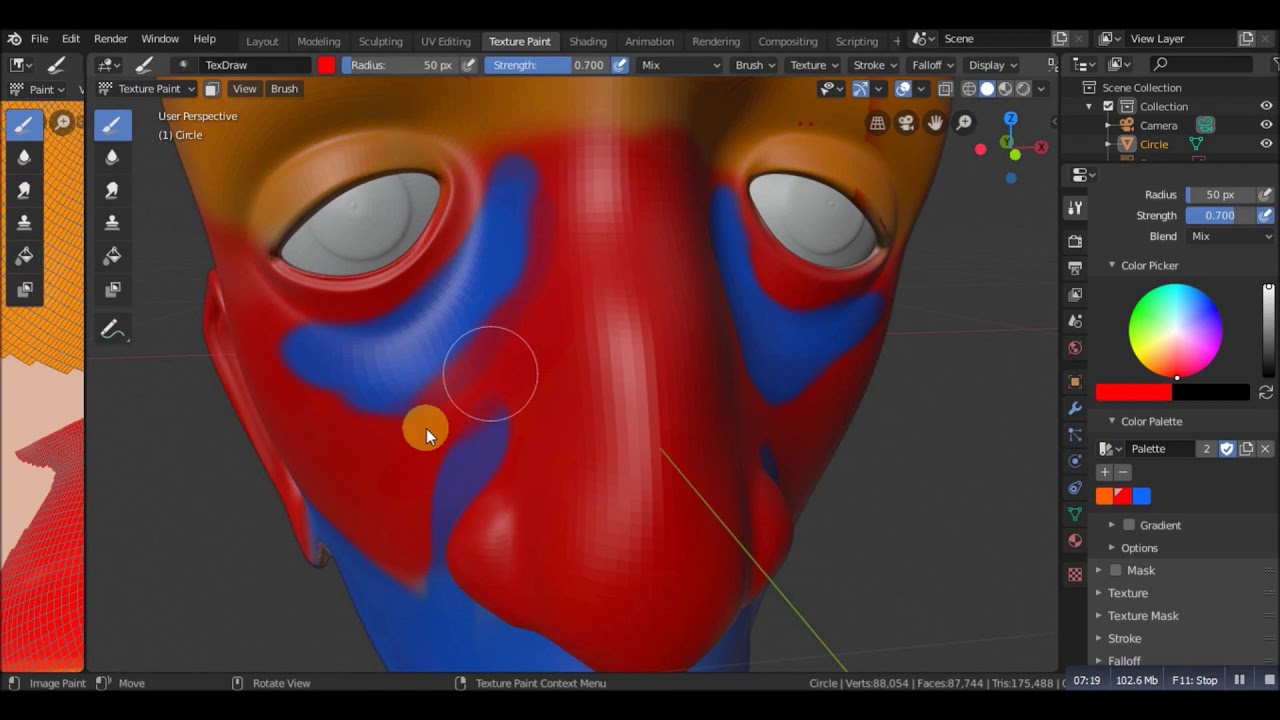The height and width of the screenshot is (720, 1280).
Task: Switch to the Shading workspace tab
Action: (587, 41)
